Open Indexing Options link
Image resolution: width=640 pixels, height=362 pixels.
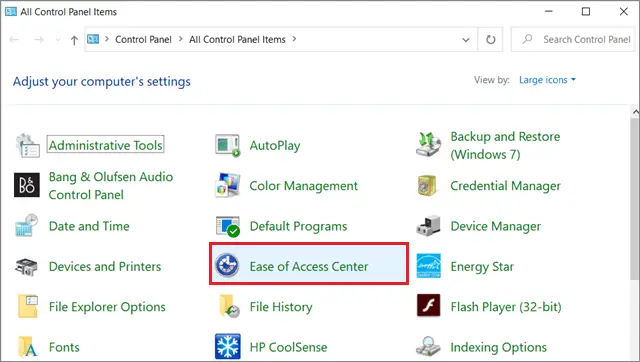click(x=498, y=347)
